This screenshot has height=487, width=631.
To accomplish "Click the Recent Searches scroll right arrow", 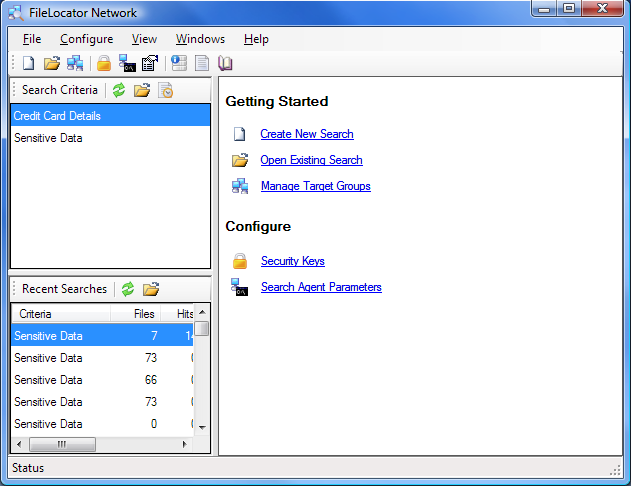I will pyautogui.click(x=185, y=444).
